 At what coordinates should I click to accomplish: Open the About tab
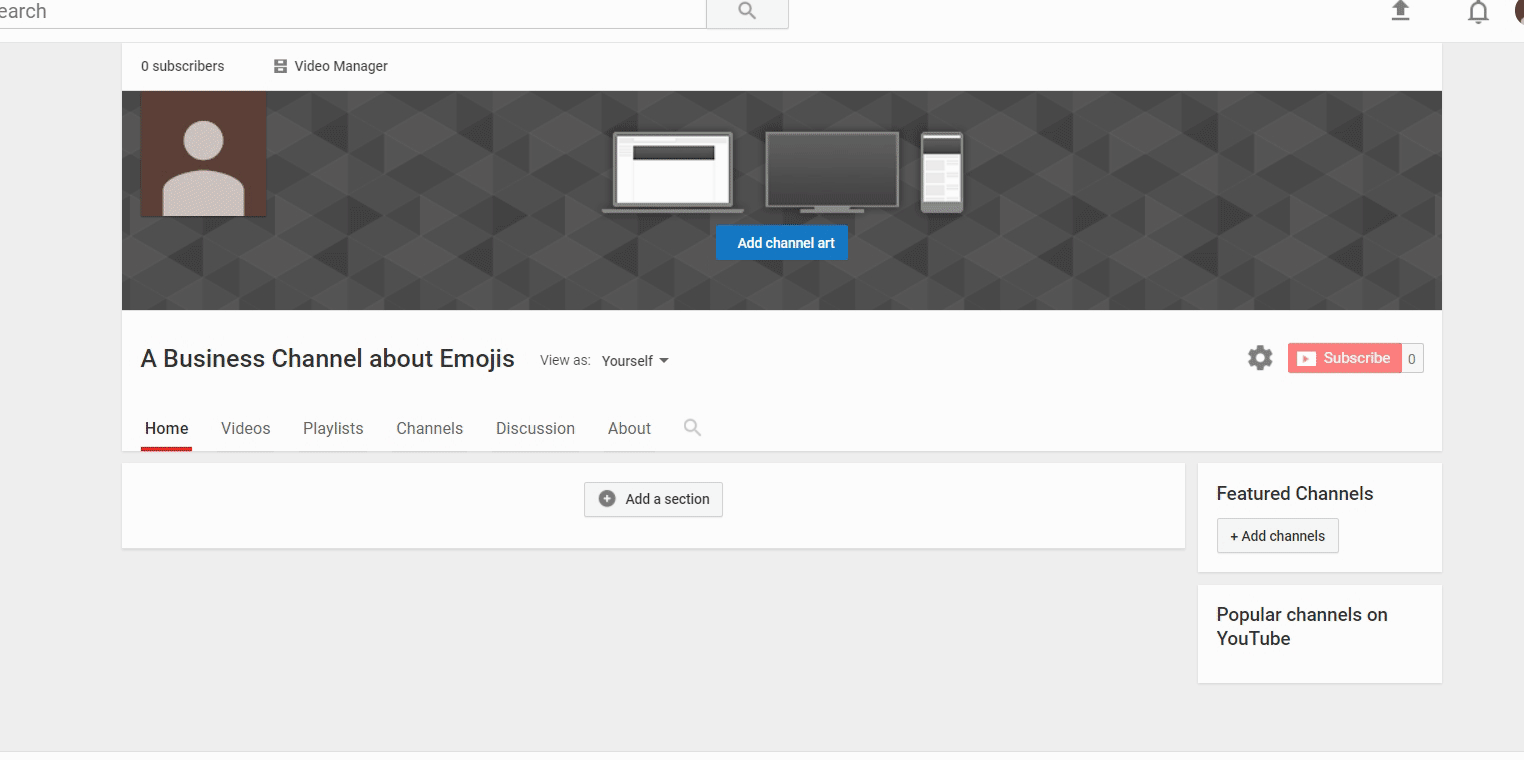pyautogui.click(x=629, y=428)
